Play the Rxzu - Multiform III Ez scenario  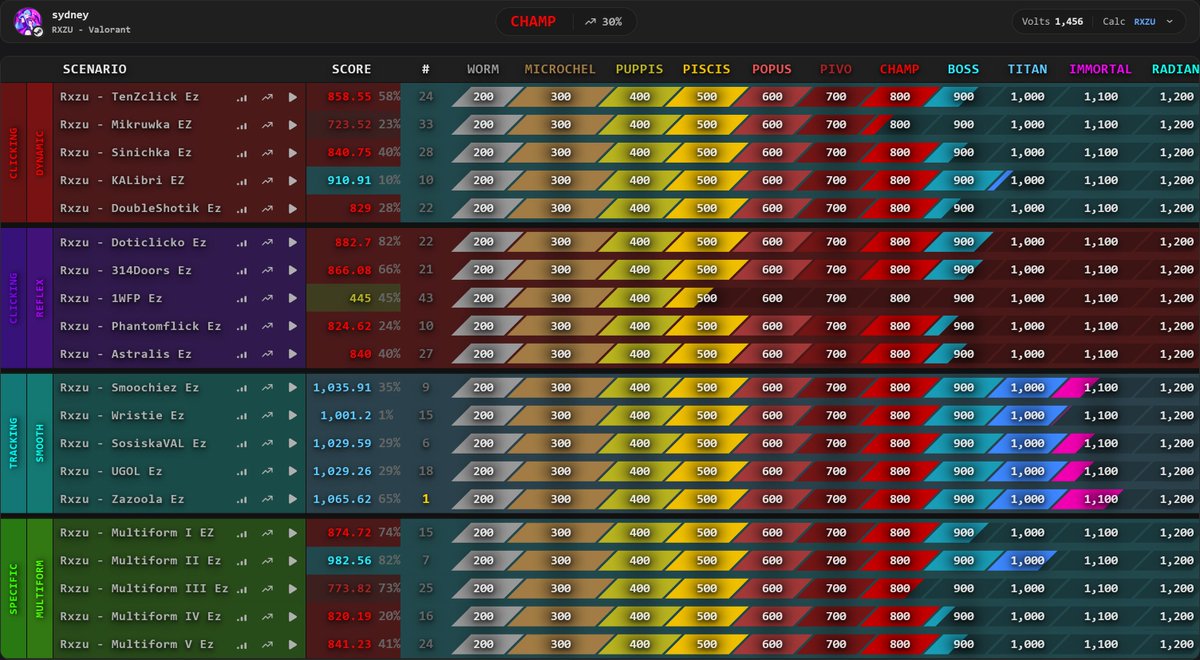[x=293, y=589]
